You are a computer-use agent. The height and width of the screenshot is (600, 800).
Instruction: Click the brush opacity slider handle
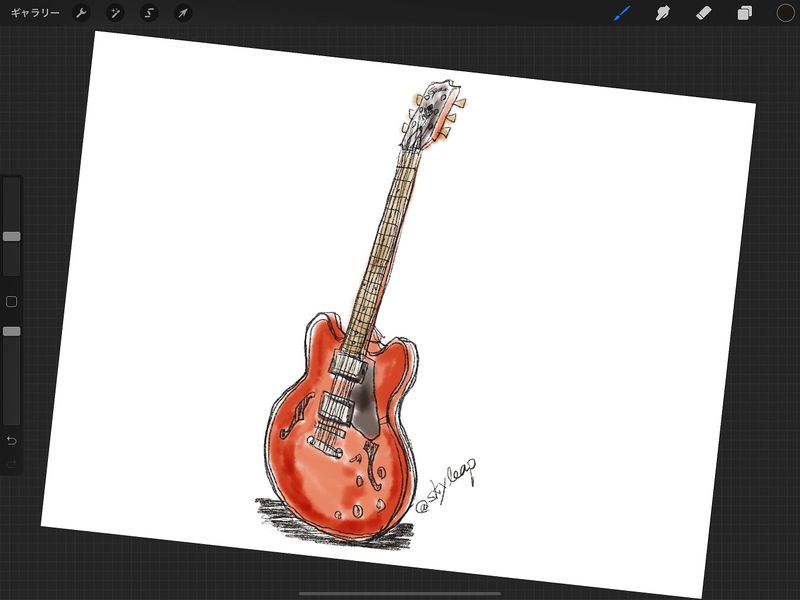point(12,331)
